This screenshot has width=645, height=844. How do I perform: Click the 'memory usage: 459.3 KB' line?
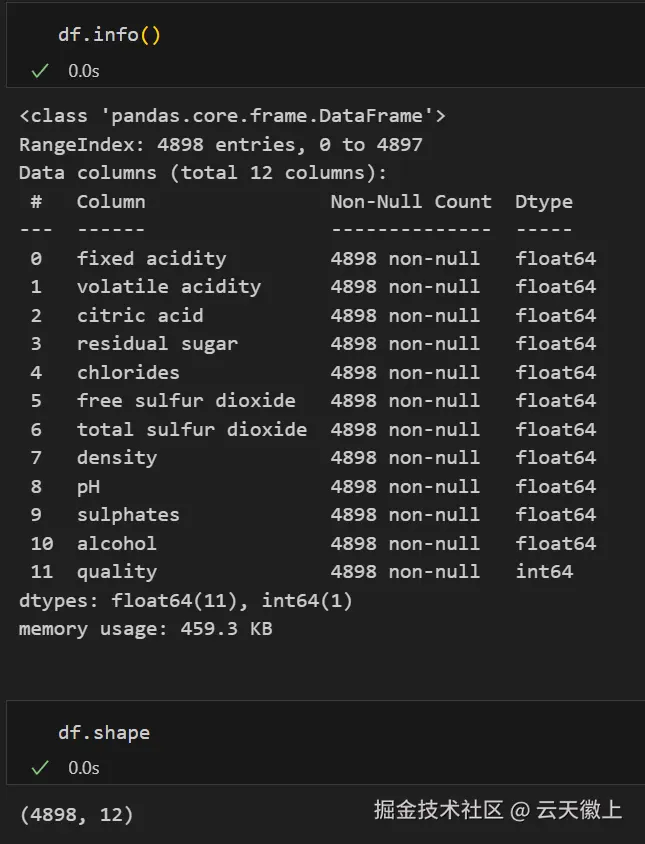[145, 629]
